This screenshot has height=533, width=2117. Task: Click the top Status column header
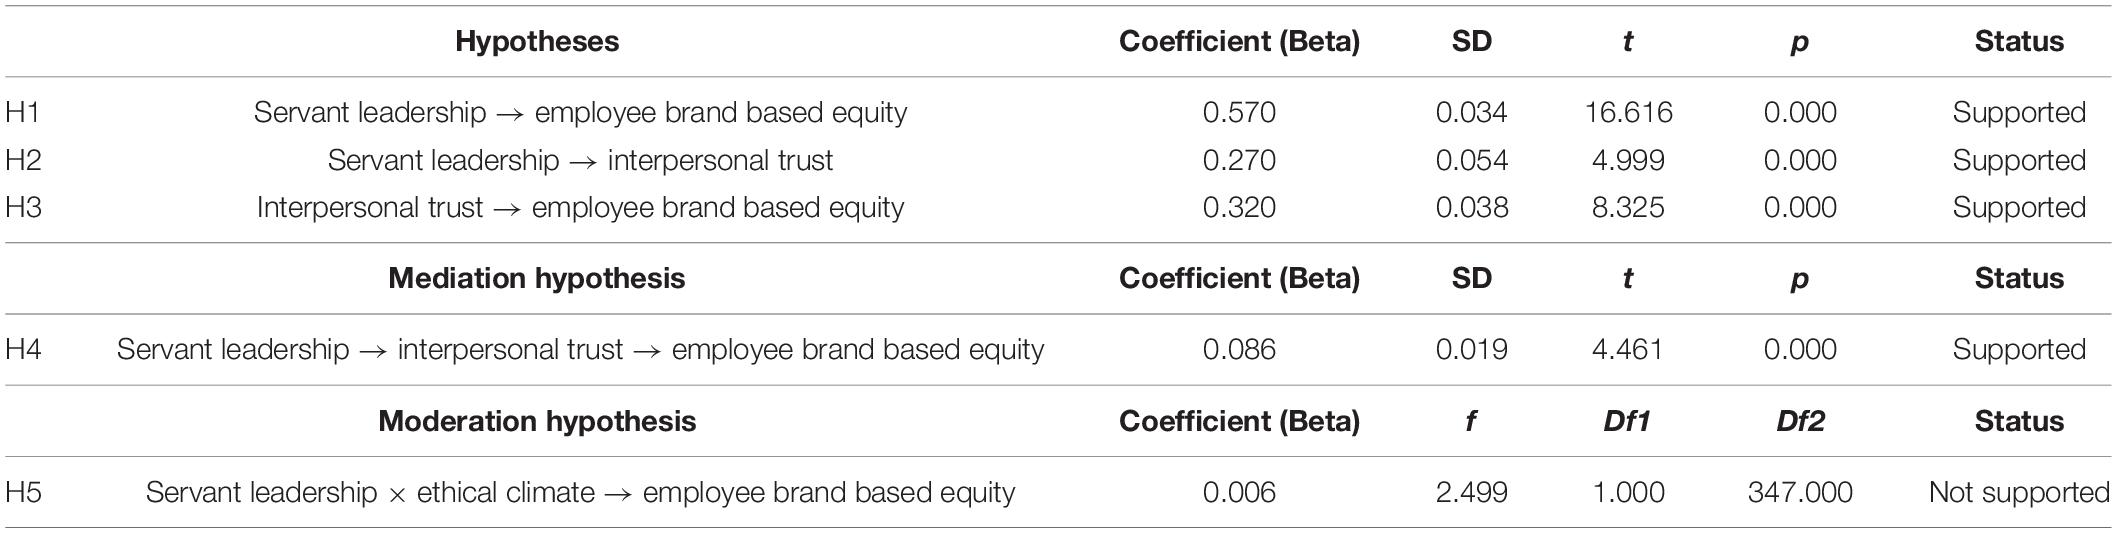click(x=2019, y=41)
